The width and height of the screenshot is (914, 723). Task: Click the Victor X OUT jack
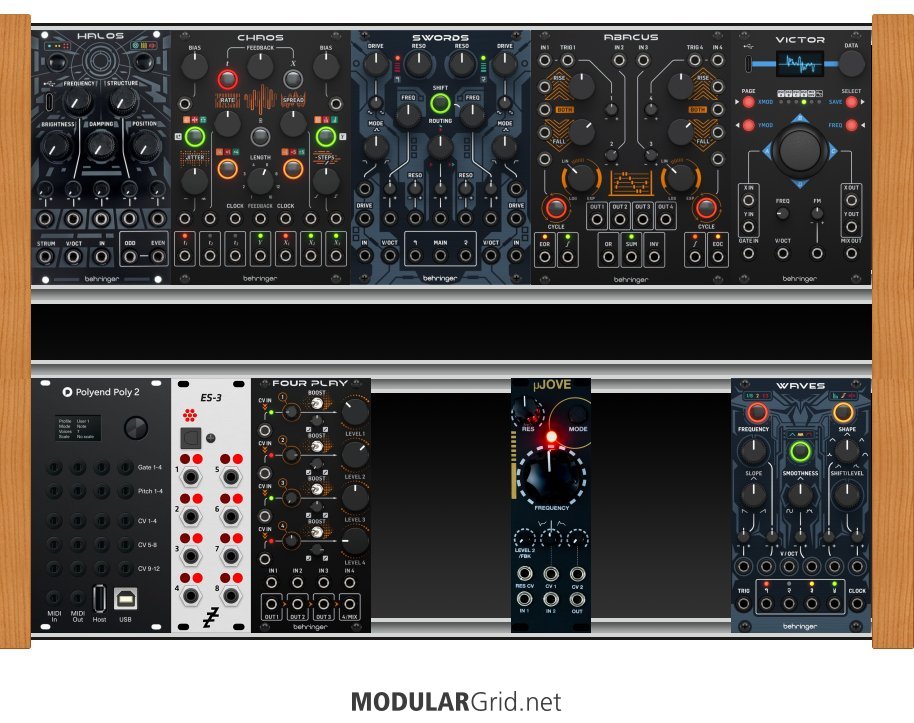tap(852, 201)
